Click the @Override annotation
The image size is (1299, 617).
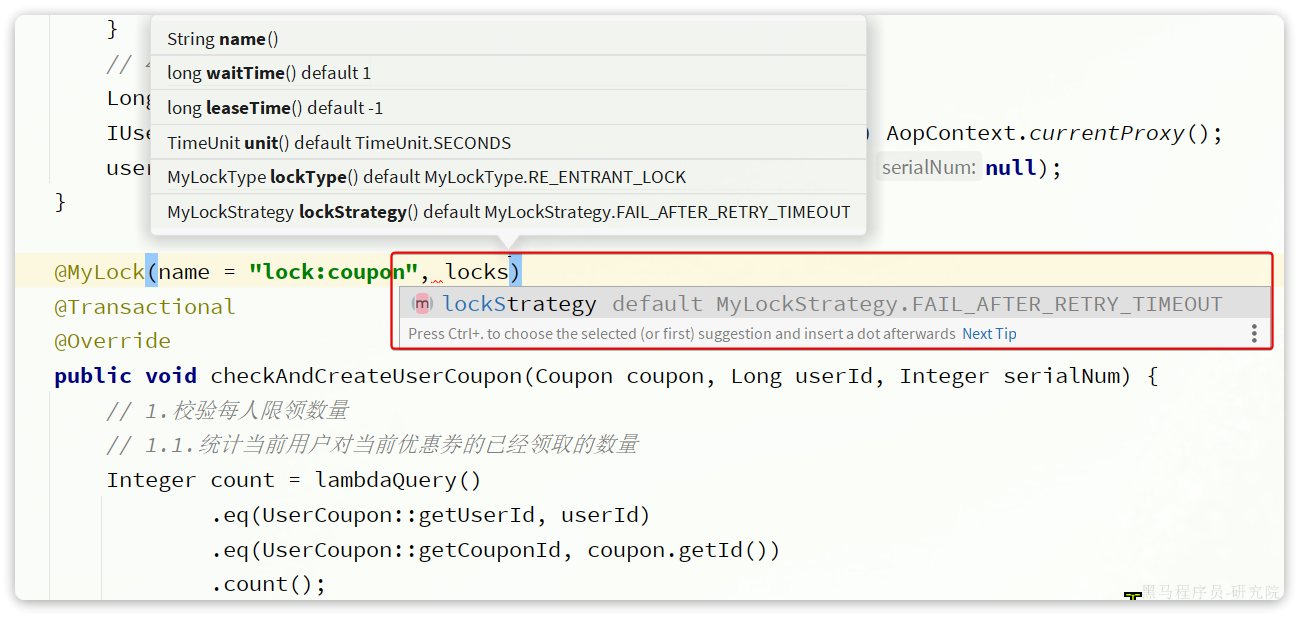(113, 341)
